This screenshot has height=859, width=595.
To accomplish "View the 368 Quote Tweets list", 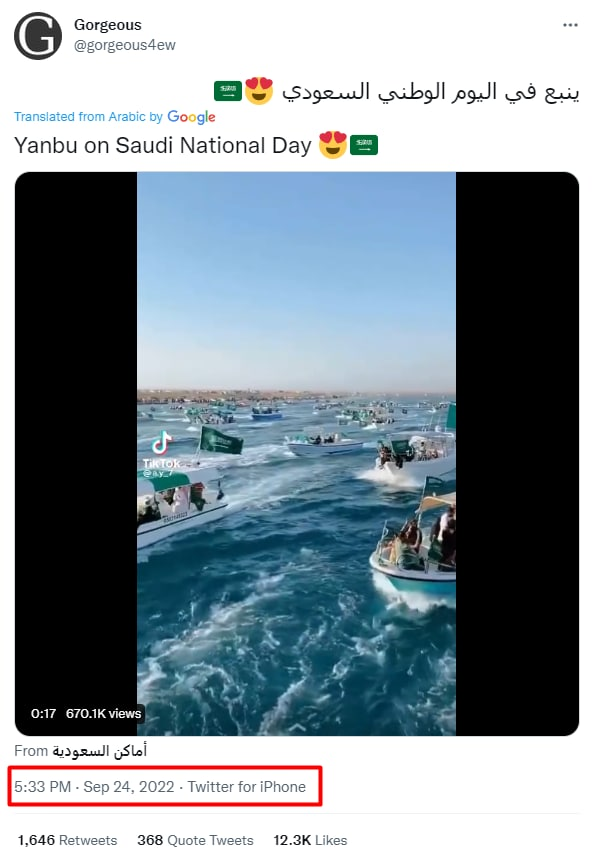I will pyautogui.click(x=195, y=840).
